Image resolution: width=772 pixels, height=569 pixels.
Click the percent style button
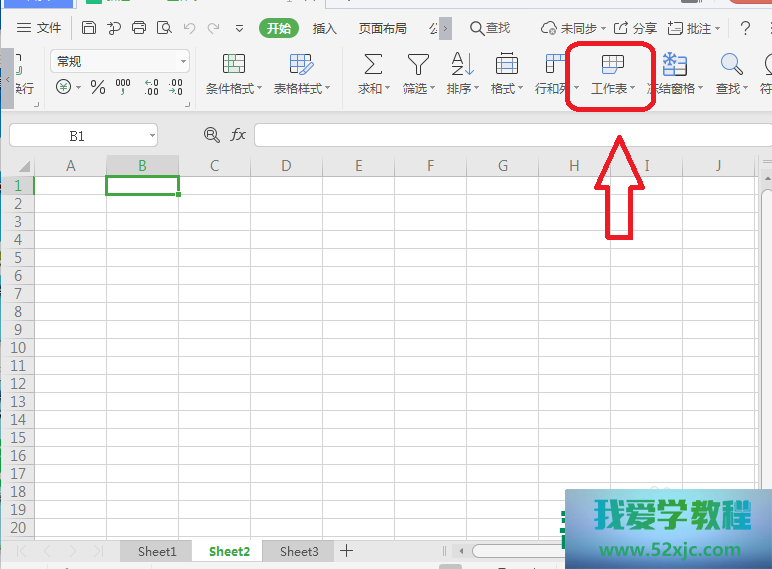pyautogui.click(x=98, y=88)
